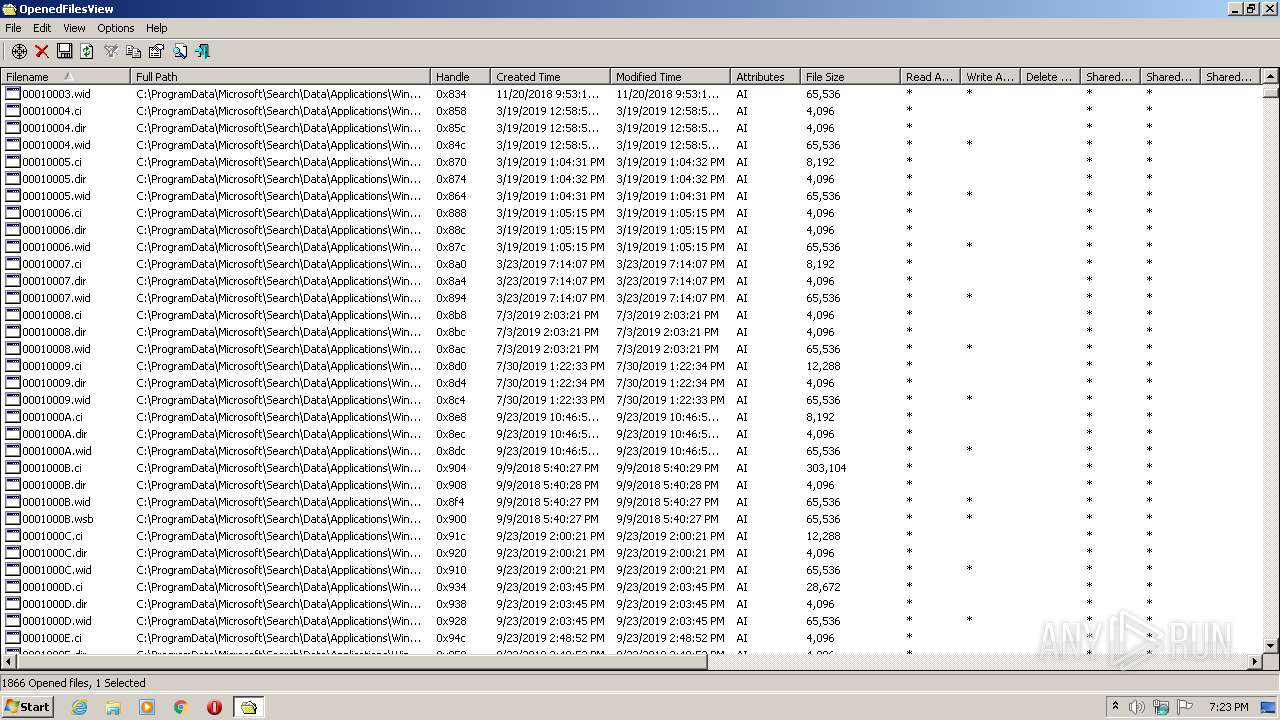Click horizontal scrollbar right arrow

click(1254, 661)
